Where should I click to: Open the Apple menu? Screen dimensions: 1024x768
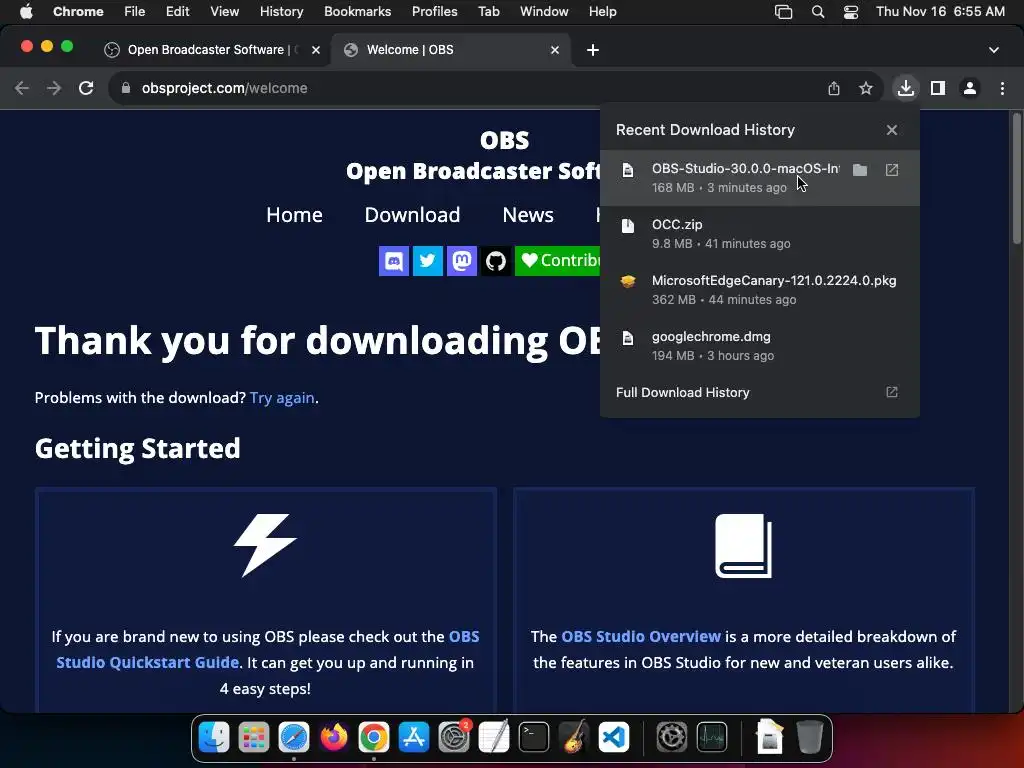[26, 12]
